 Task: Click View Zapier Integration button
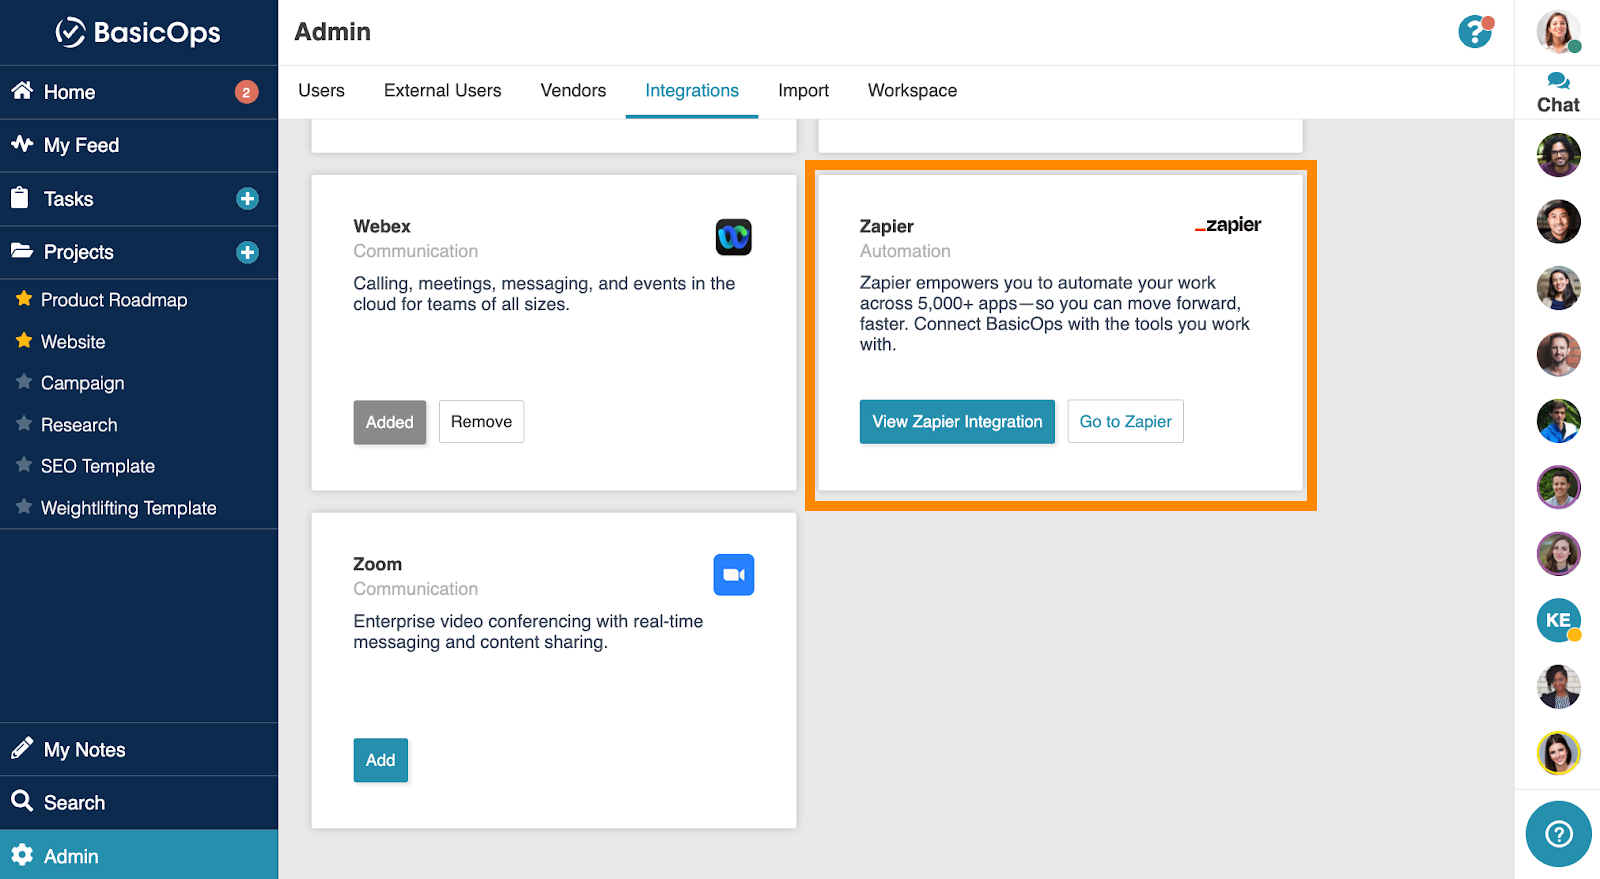coord(957,422)
